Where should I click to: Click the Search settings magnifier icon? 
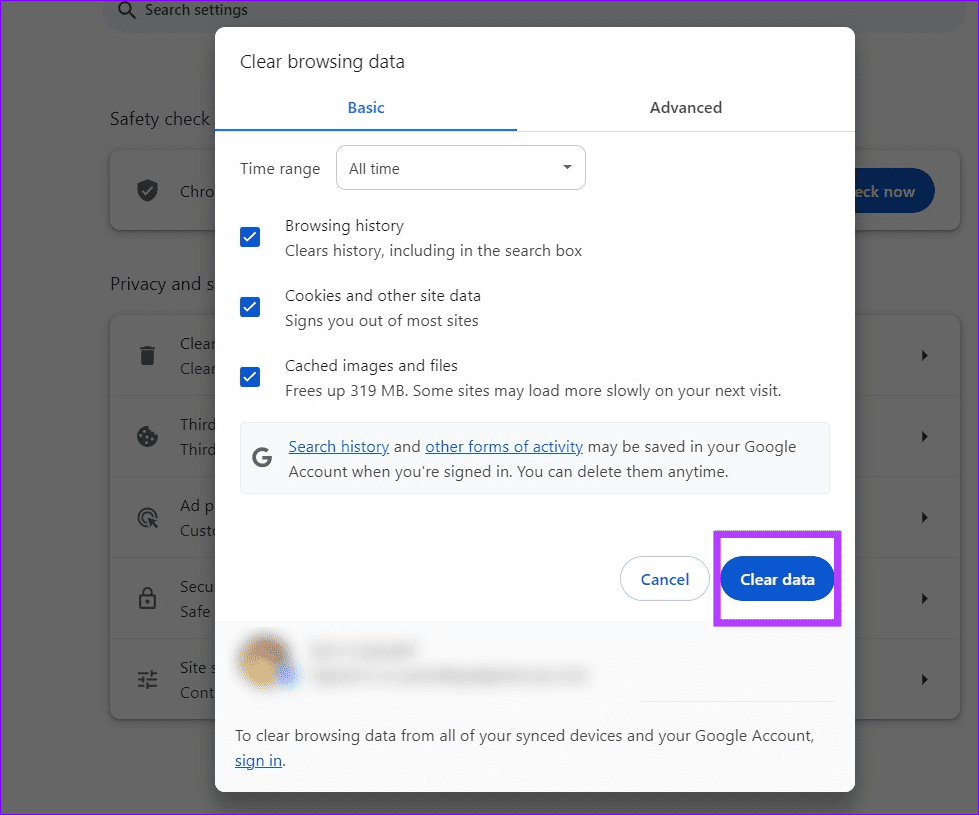pyautogui.click(x=127, y=10)
